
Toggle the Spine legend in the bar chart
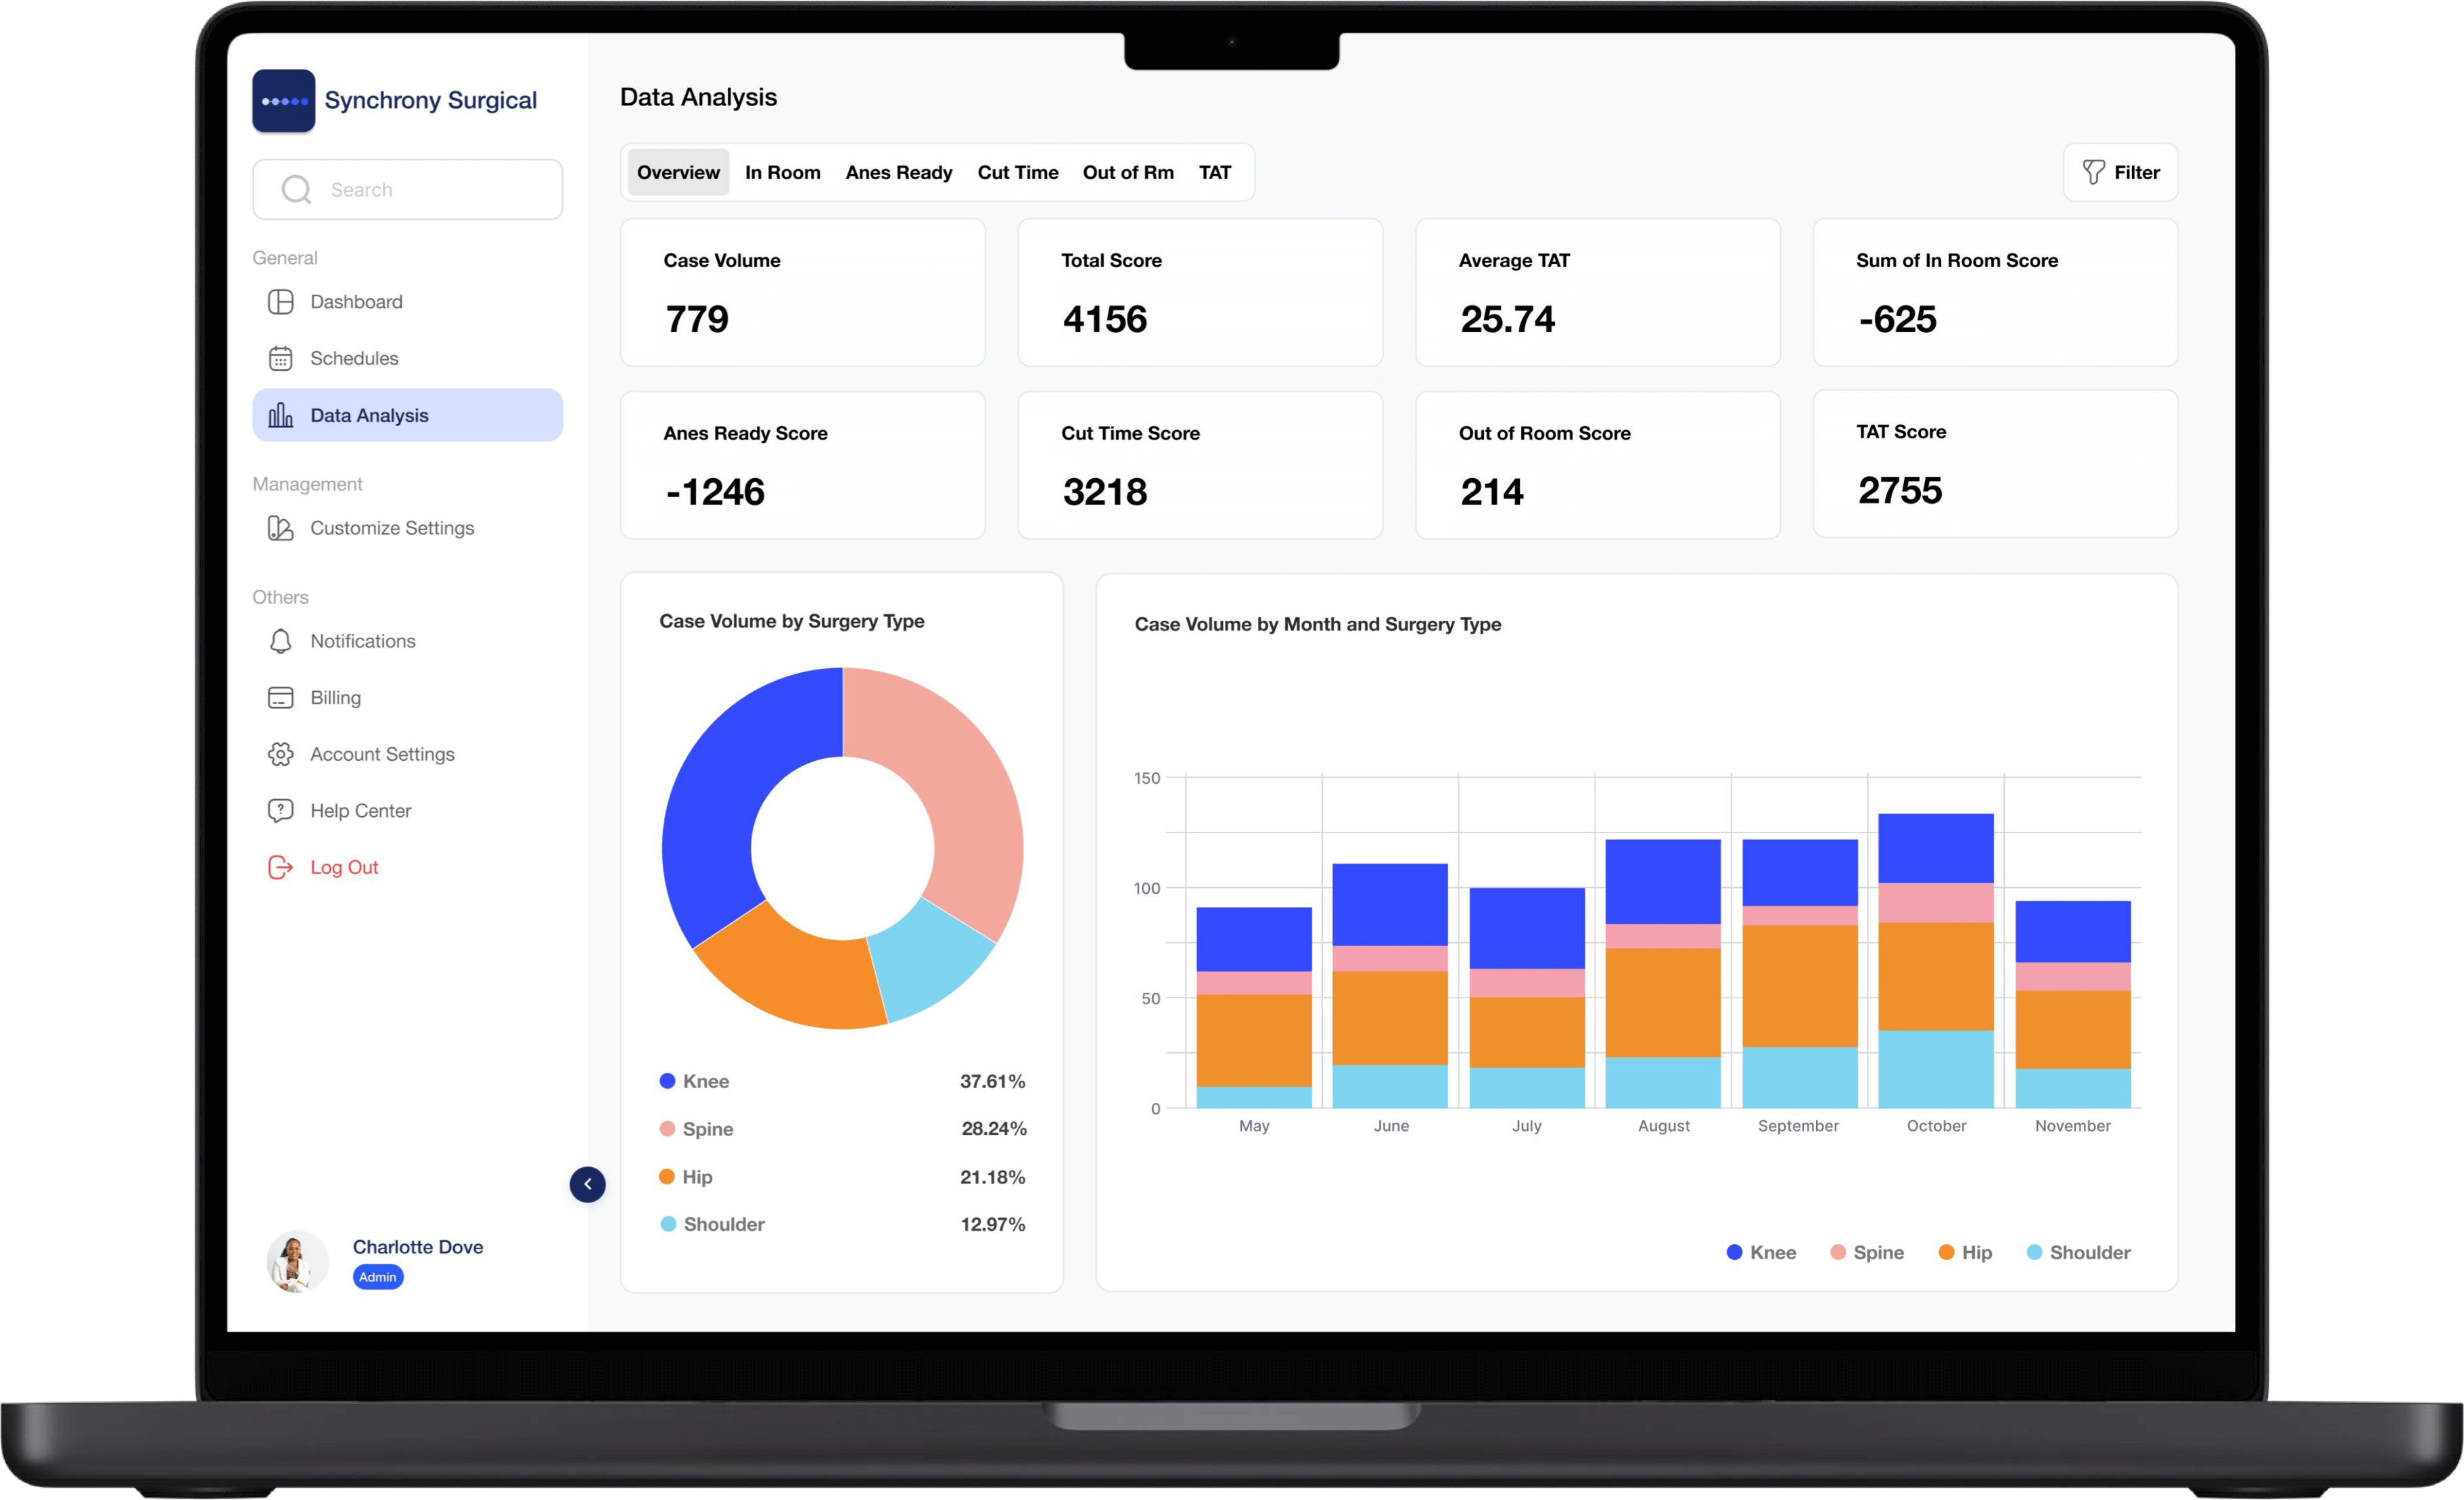pos(1867,1252)
